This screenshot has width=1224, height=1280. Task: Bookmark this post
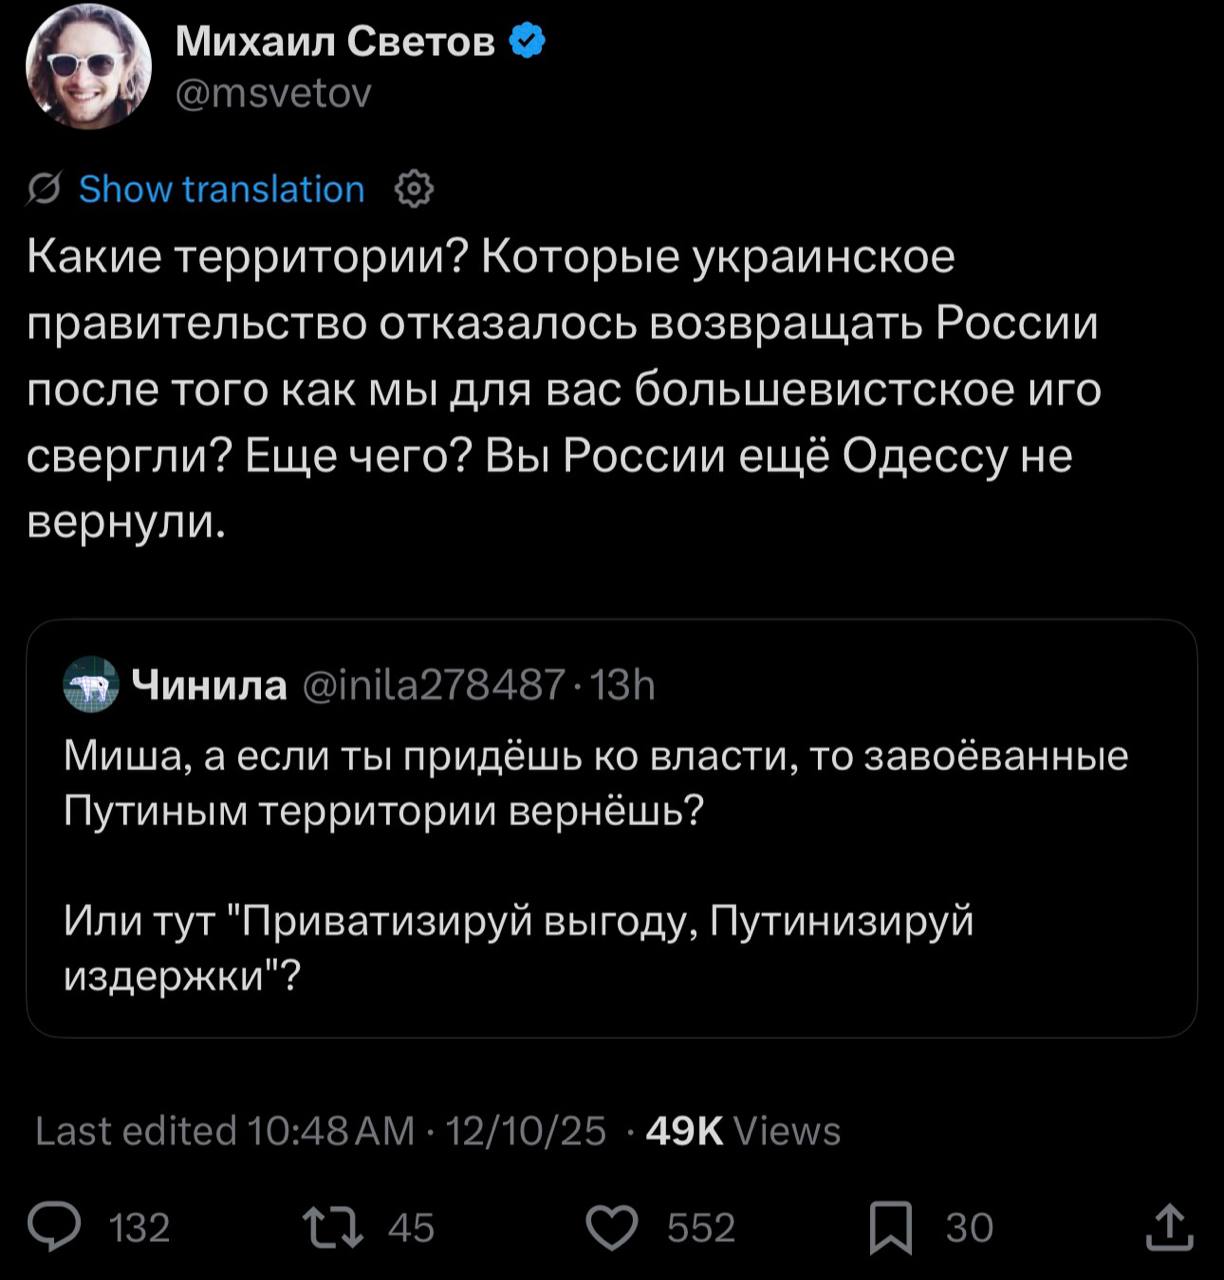pos(890,1228)
